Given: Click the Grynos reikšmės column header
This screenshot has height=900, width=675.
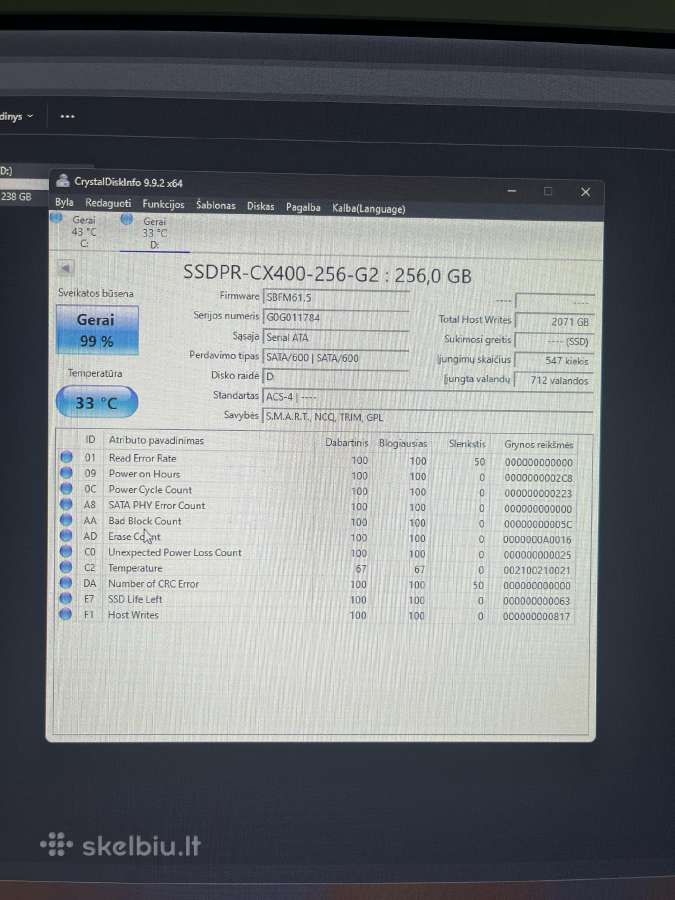Looking at the screenshot, I should (x=539, y=444).
